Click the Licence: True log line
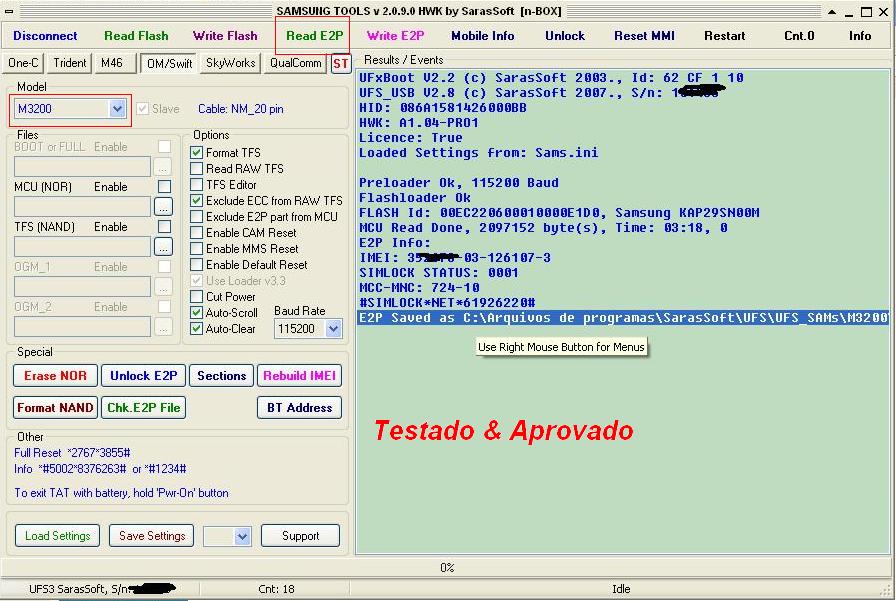Image resolution: width=896 pixels, height=601 pixels. [x=411, y=138]
